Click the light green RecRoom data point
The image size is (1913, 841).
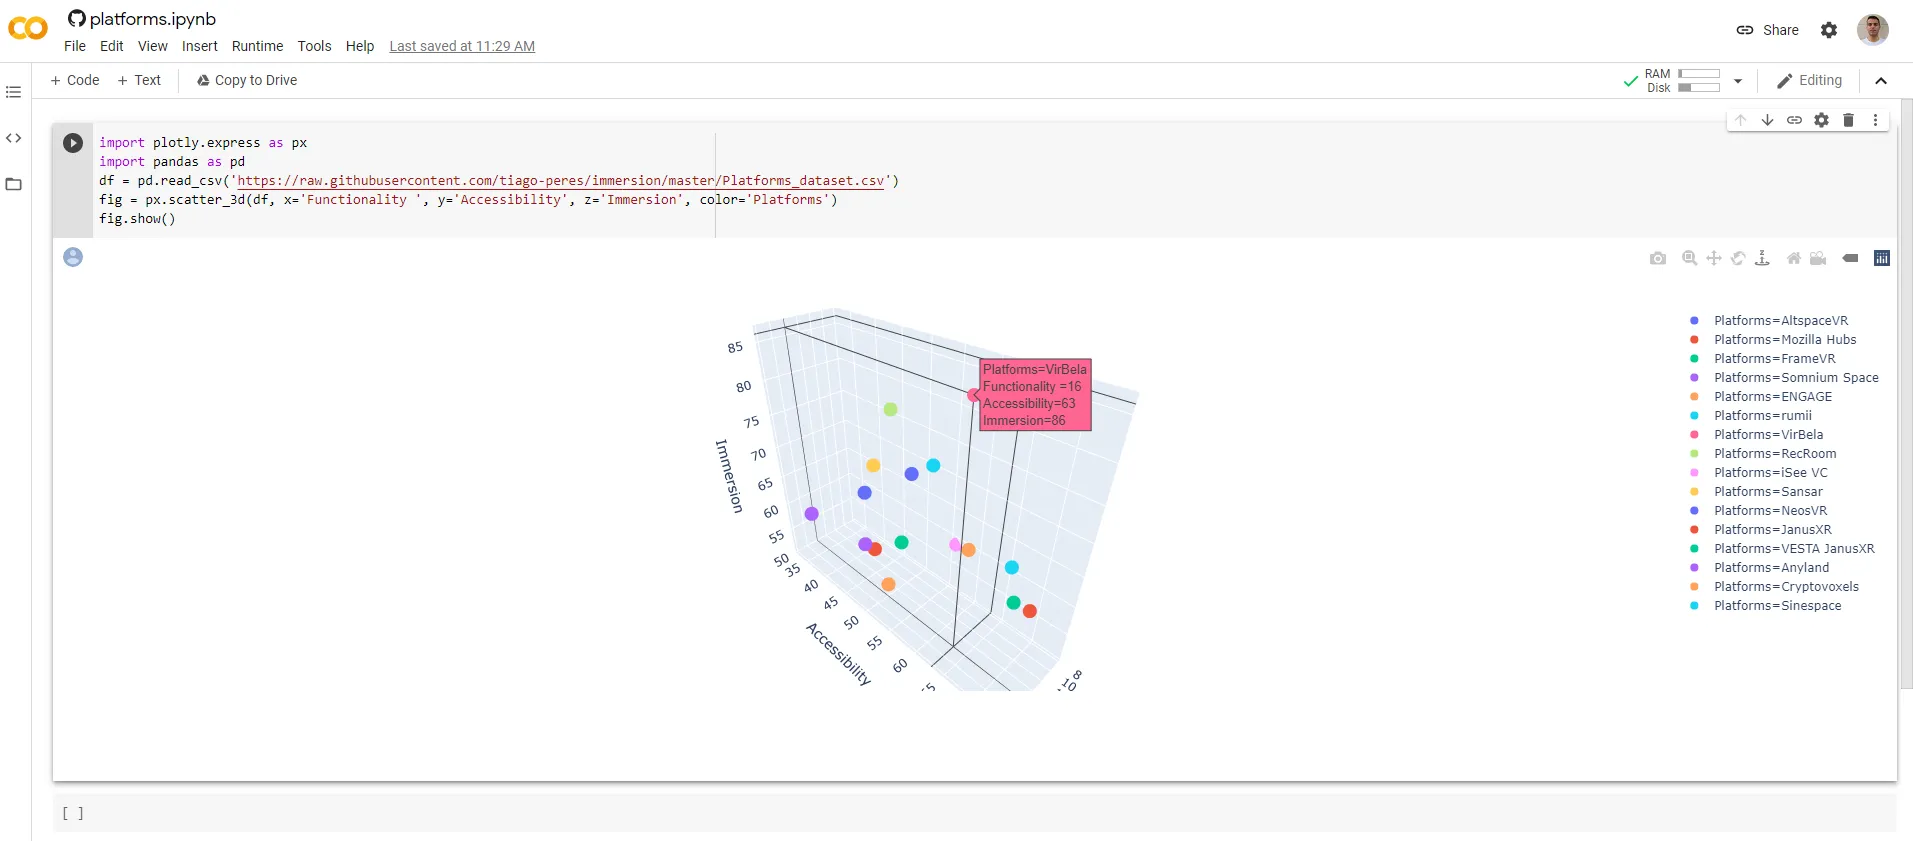point(891,409)
